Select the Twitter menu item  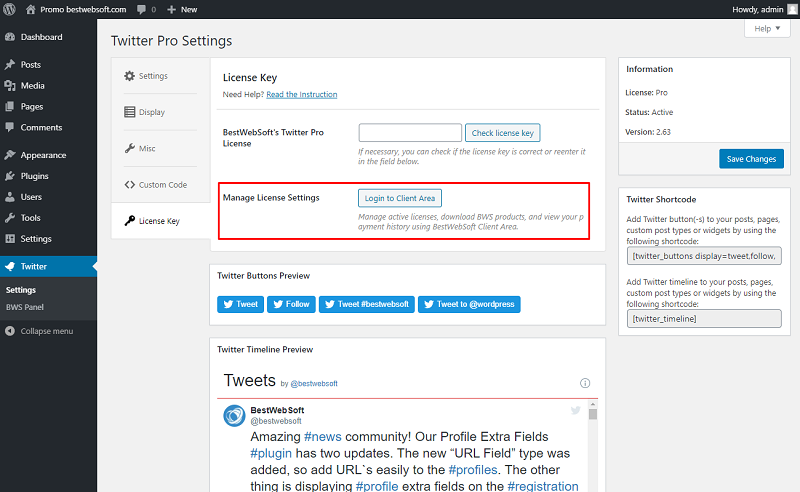[48, 266]
